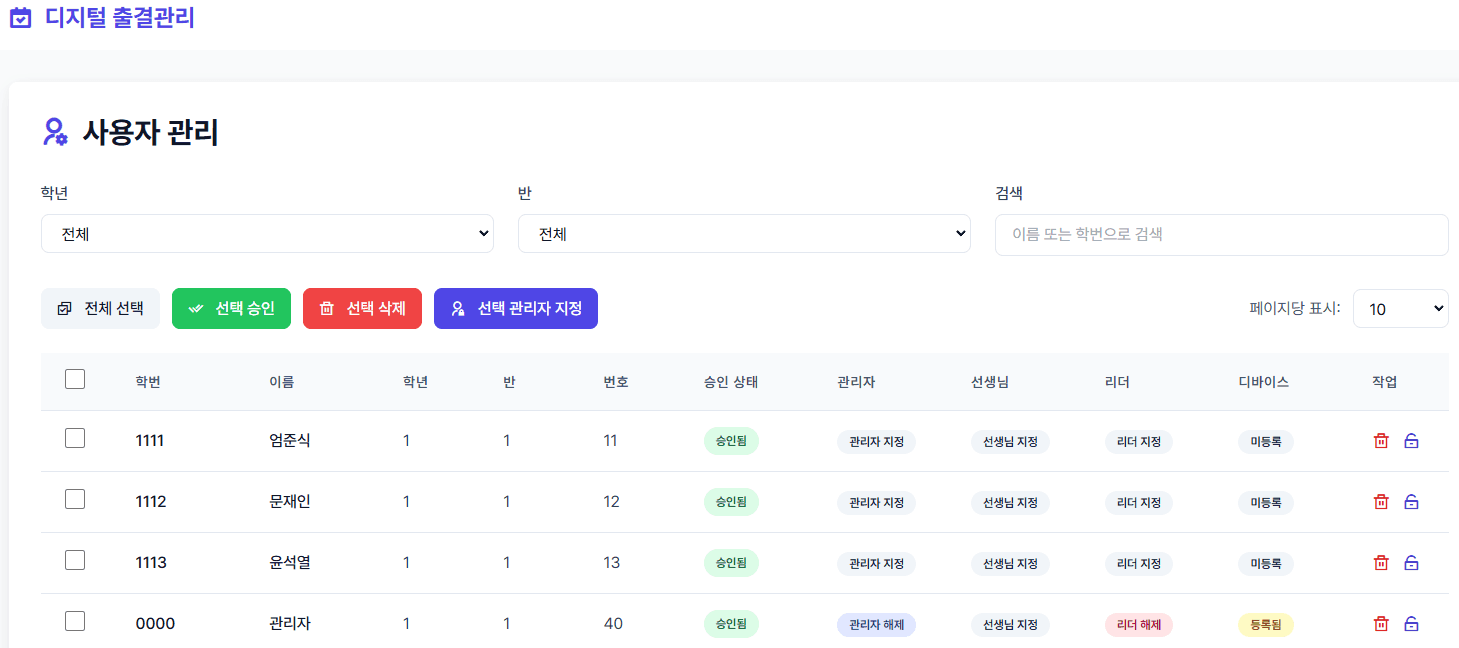Click the trash icon for student 엄준식
The width and height of the screenshot is (1459, 648).
(1381, 441)
